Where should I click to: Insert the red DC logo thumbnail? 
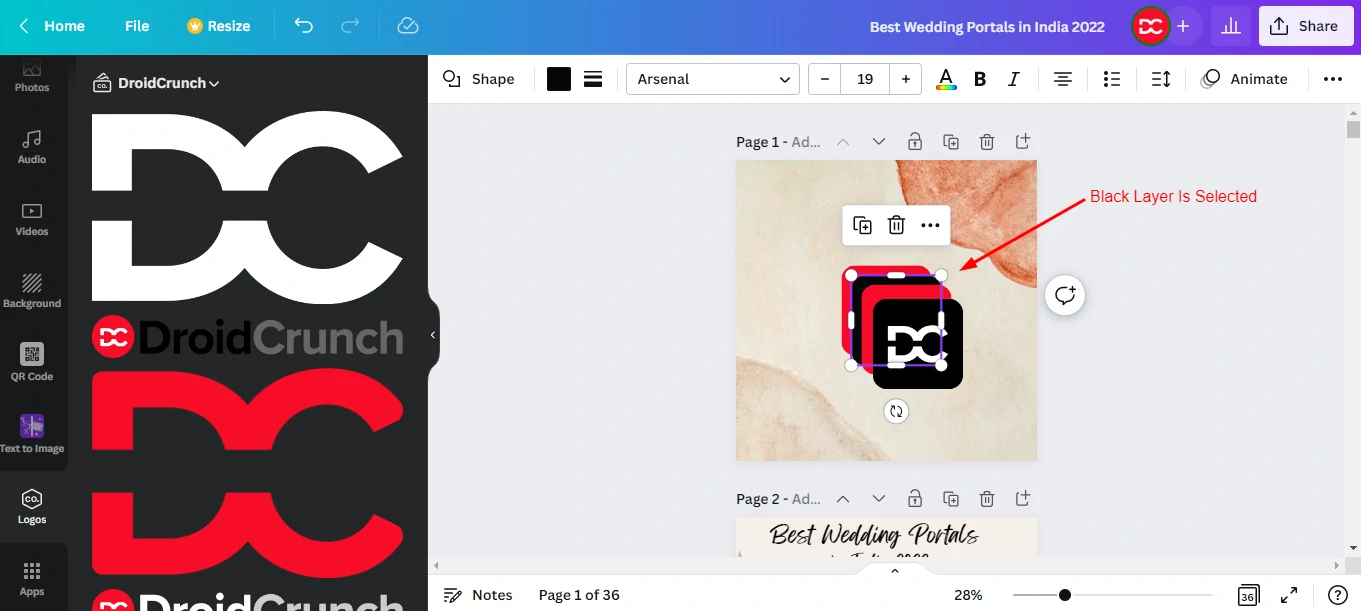pos(247,473)
